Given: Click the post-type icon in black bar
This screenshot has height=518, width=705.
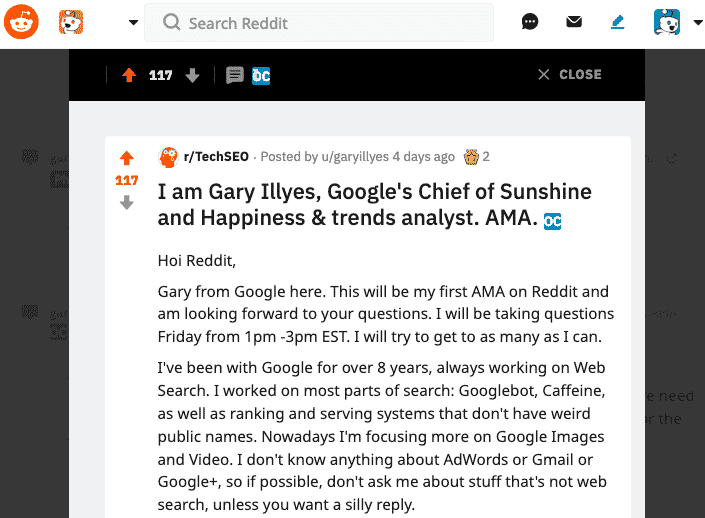Looking at the screenshot, I should 235,75.
